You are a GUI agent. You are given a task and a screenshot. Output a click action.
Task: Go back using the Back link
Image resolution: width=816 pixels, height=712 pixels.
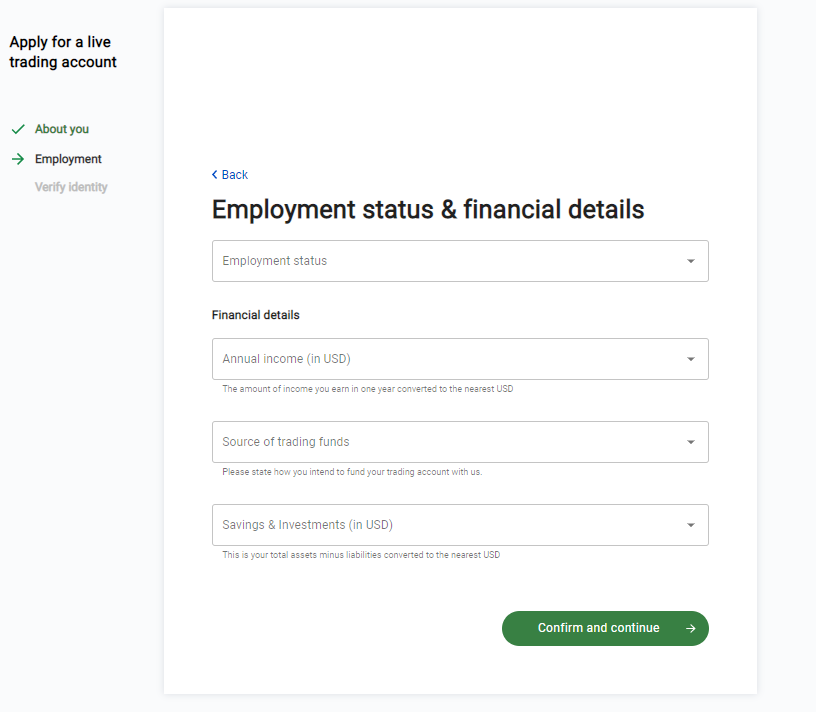pyautogui.click(x=235, y=175)
